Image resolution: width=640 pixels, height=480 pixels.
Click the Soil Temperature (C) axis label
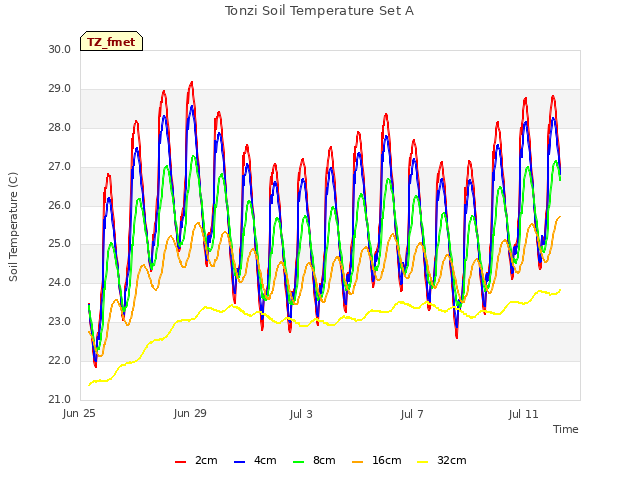tap(13, 227)
